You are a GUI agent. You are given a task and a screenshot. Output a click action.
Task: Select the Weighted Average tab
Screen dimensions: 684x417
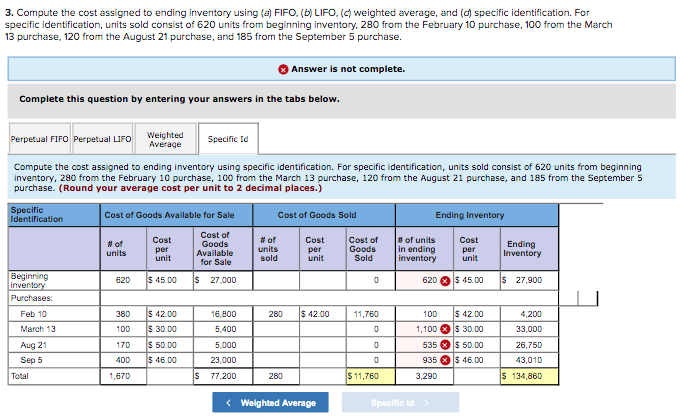[165, 139]
